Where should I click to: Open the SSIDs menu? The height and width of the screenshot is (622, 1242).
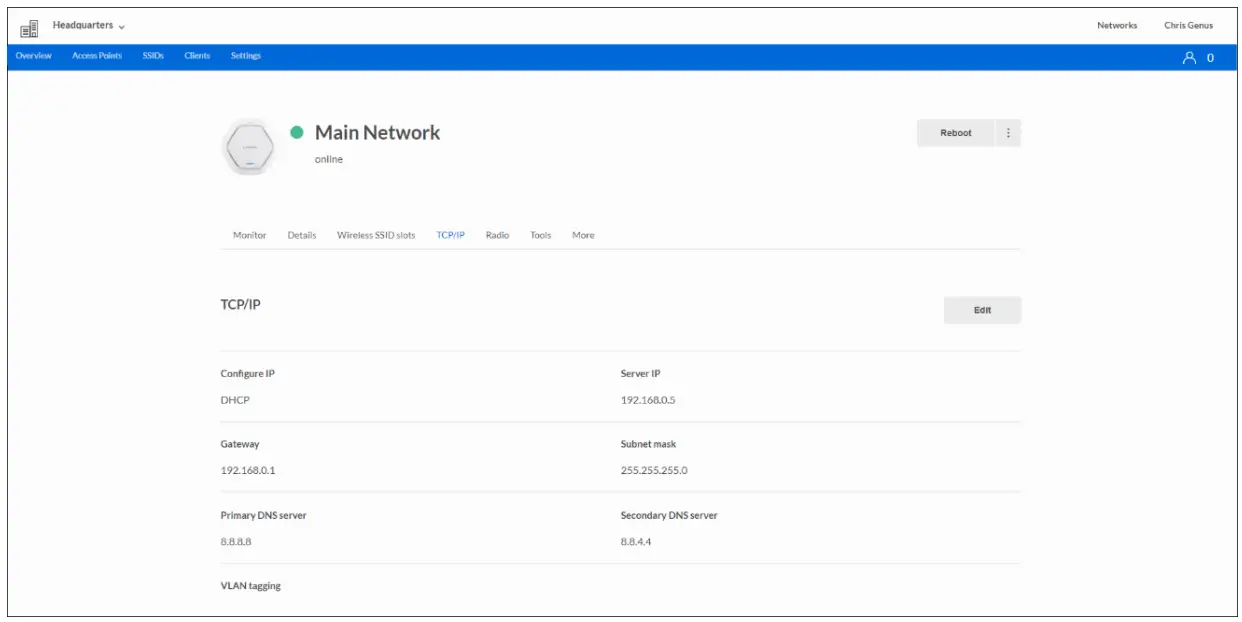click(153, 56)
